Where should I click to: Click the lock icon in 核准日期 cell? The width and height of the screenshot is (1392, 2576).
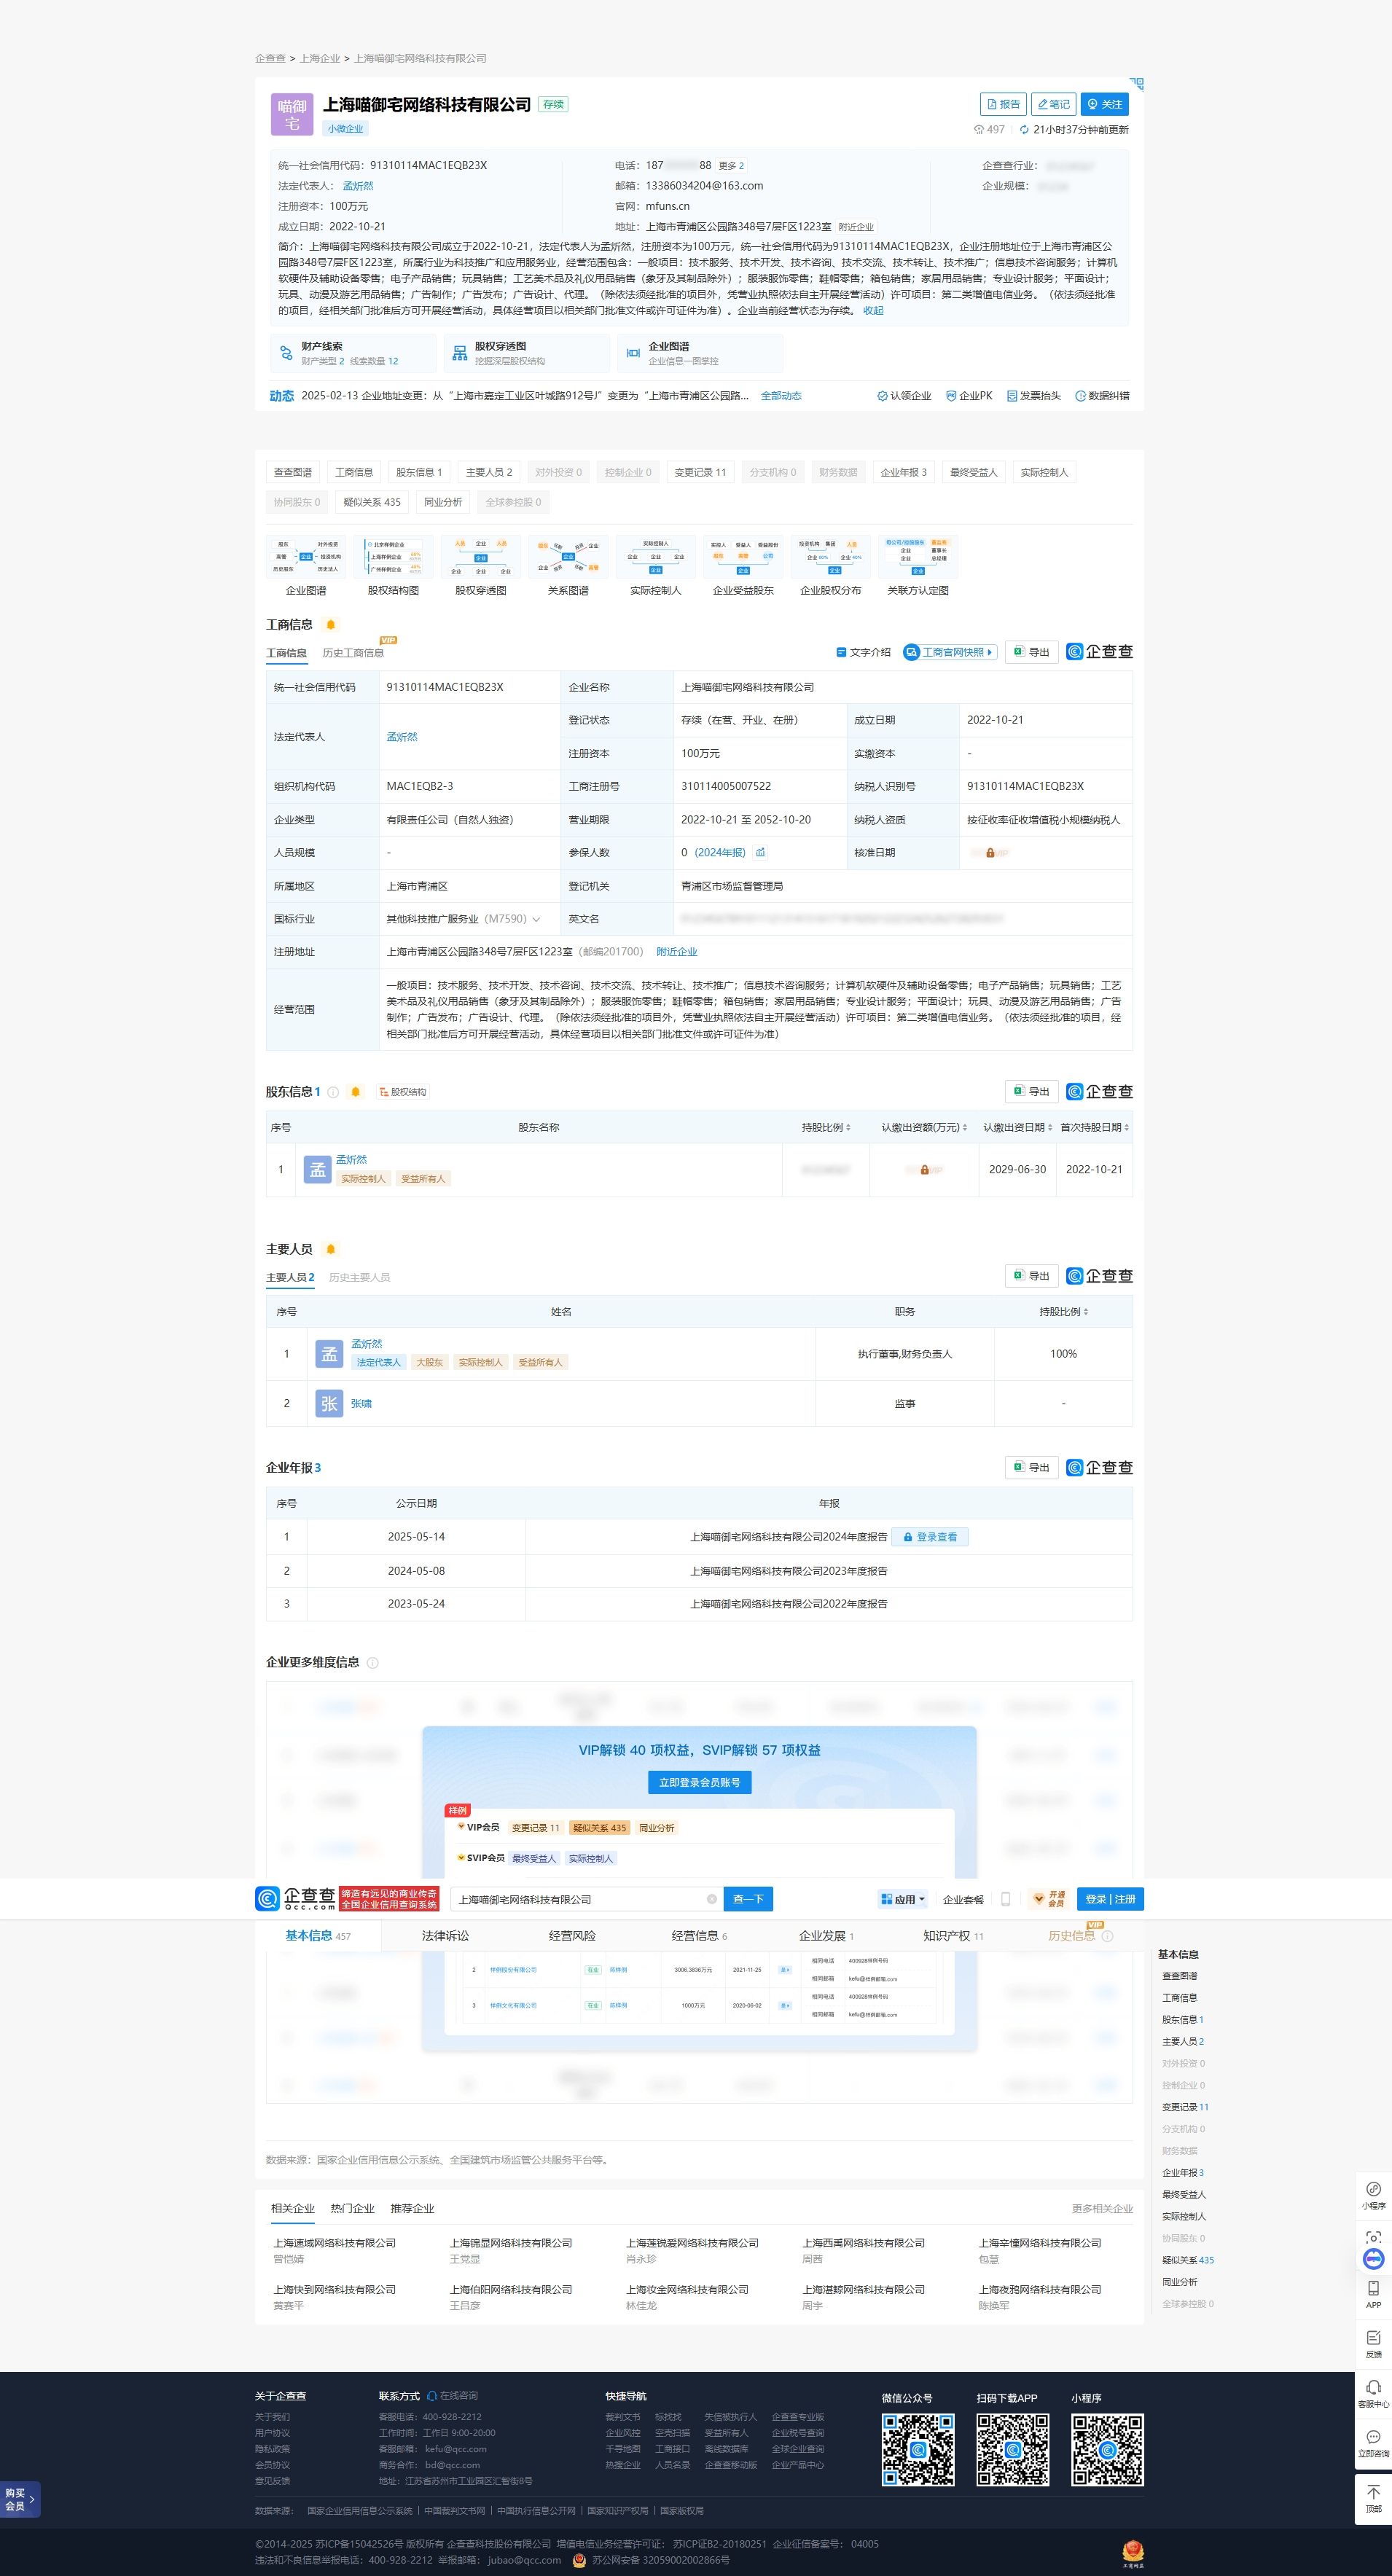click(990, 853)
